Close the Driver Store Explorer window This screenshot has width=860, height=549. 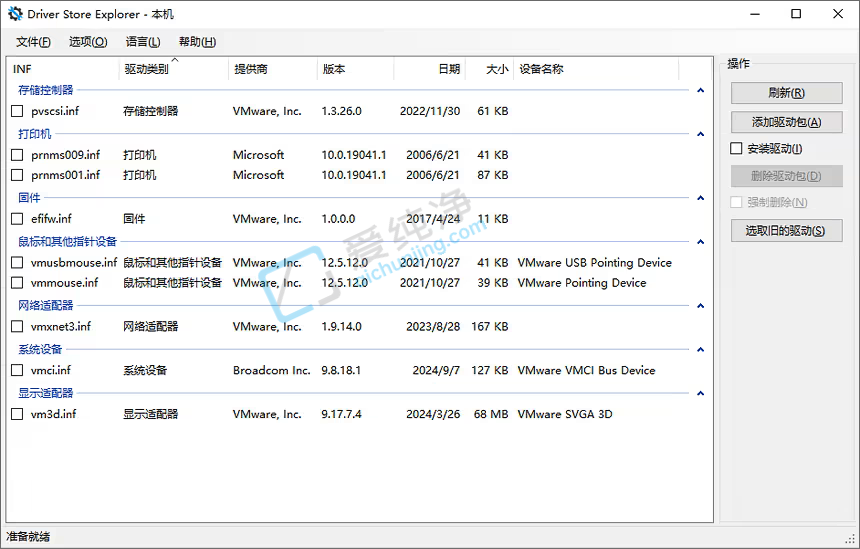(x=838, y=14)
